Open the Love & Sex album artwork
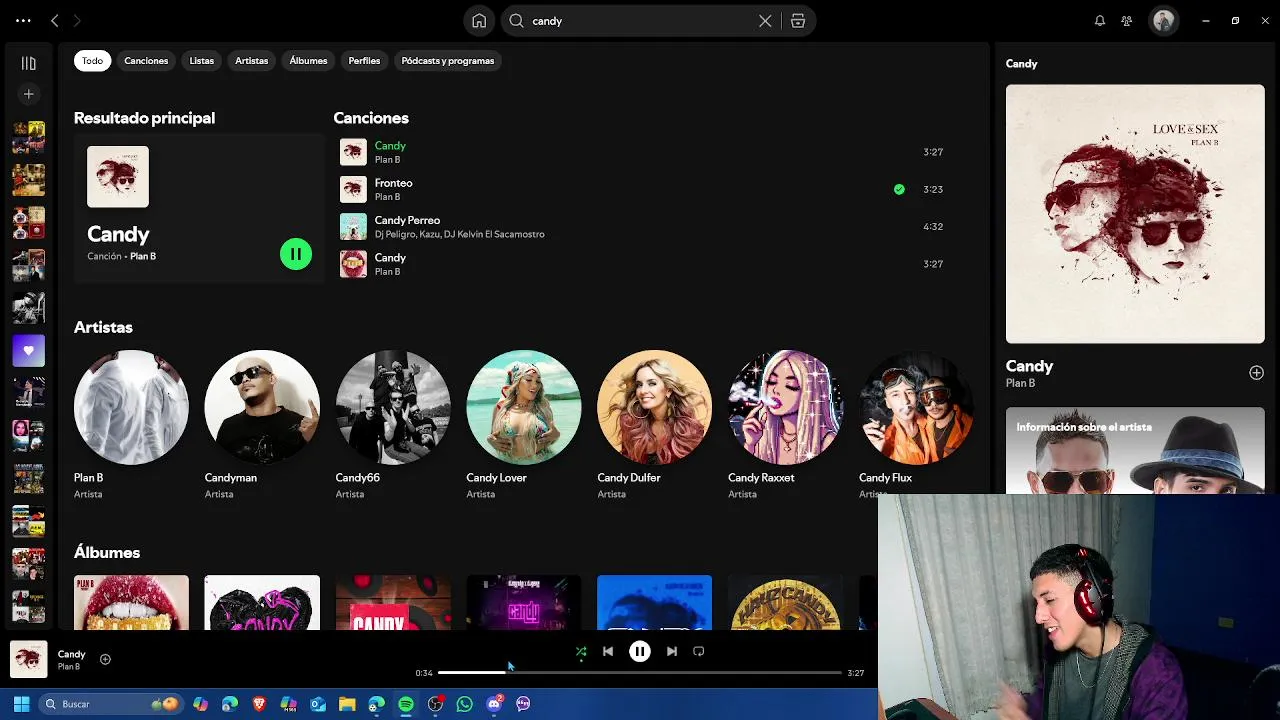 point(1135,214)
